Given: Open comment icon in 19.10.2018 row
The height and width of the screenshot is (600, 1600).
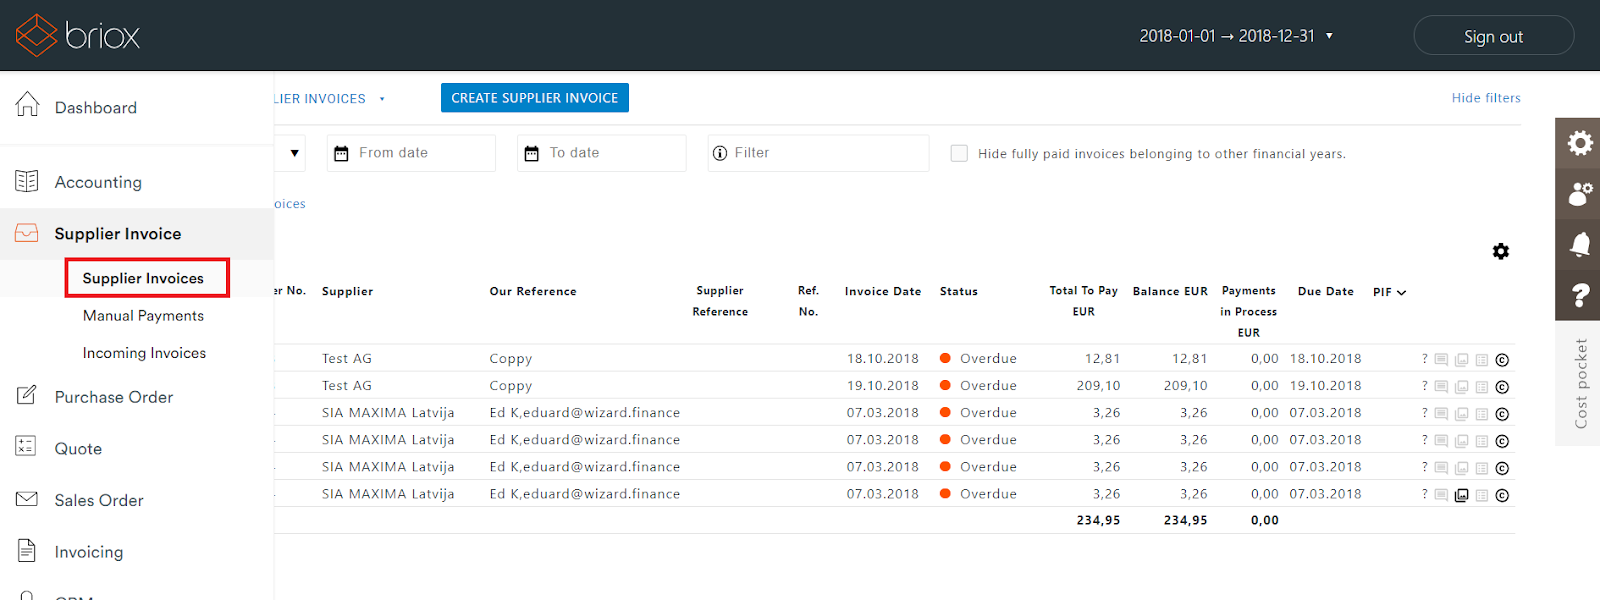Looking at the screenshot, I should tap(1441, 386).
